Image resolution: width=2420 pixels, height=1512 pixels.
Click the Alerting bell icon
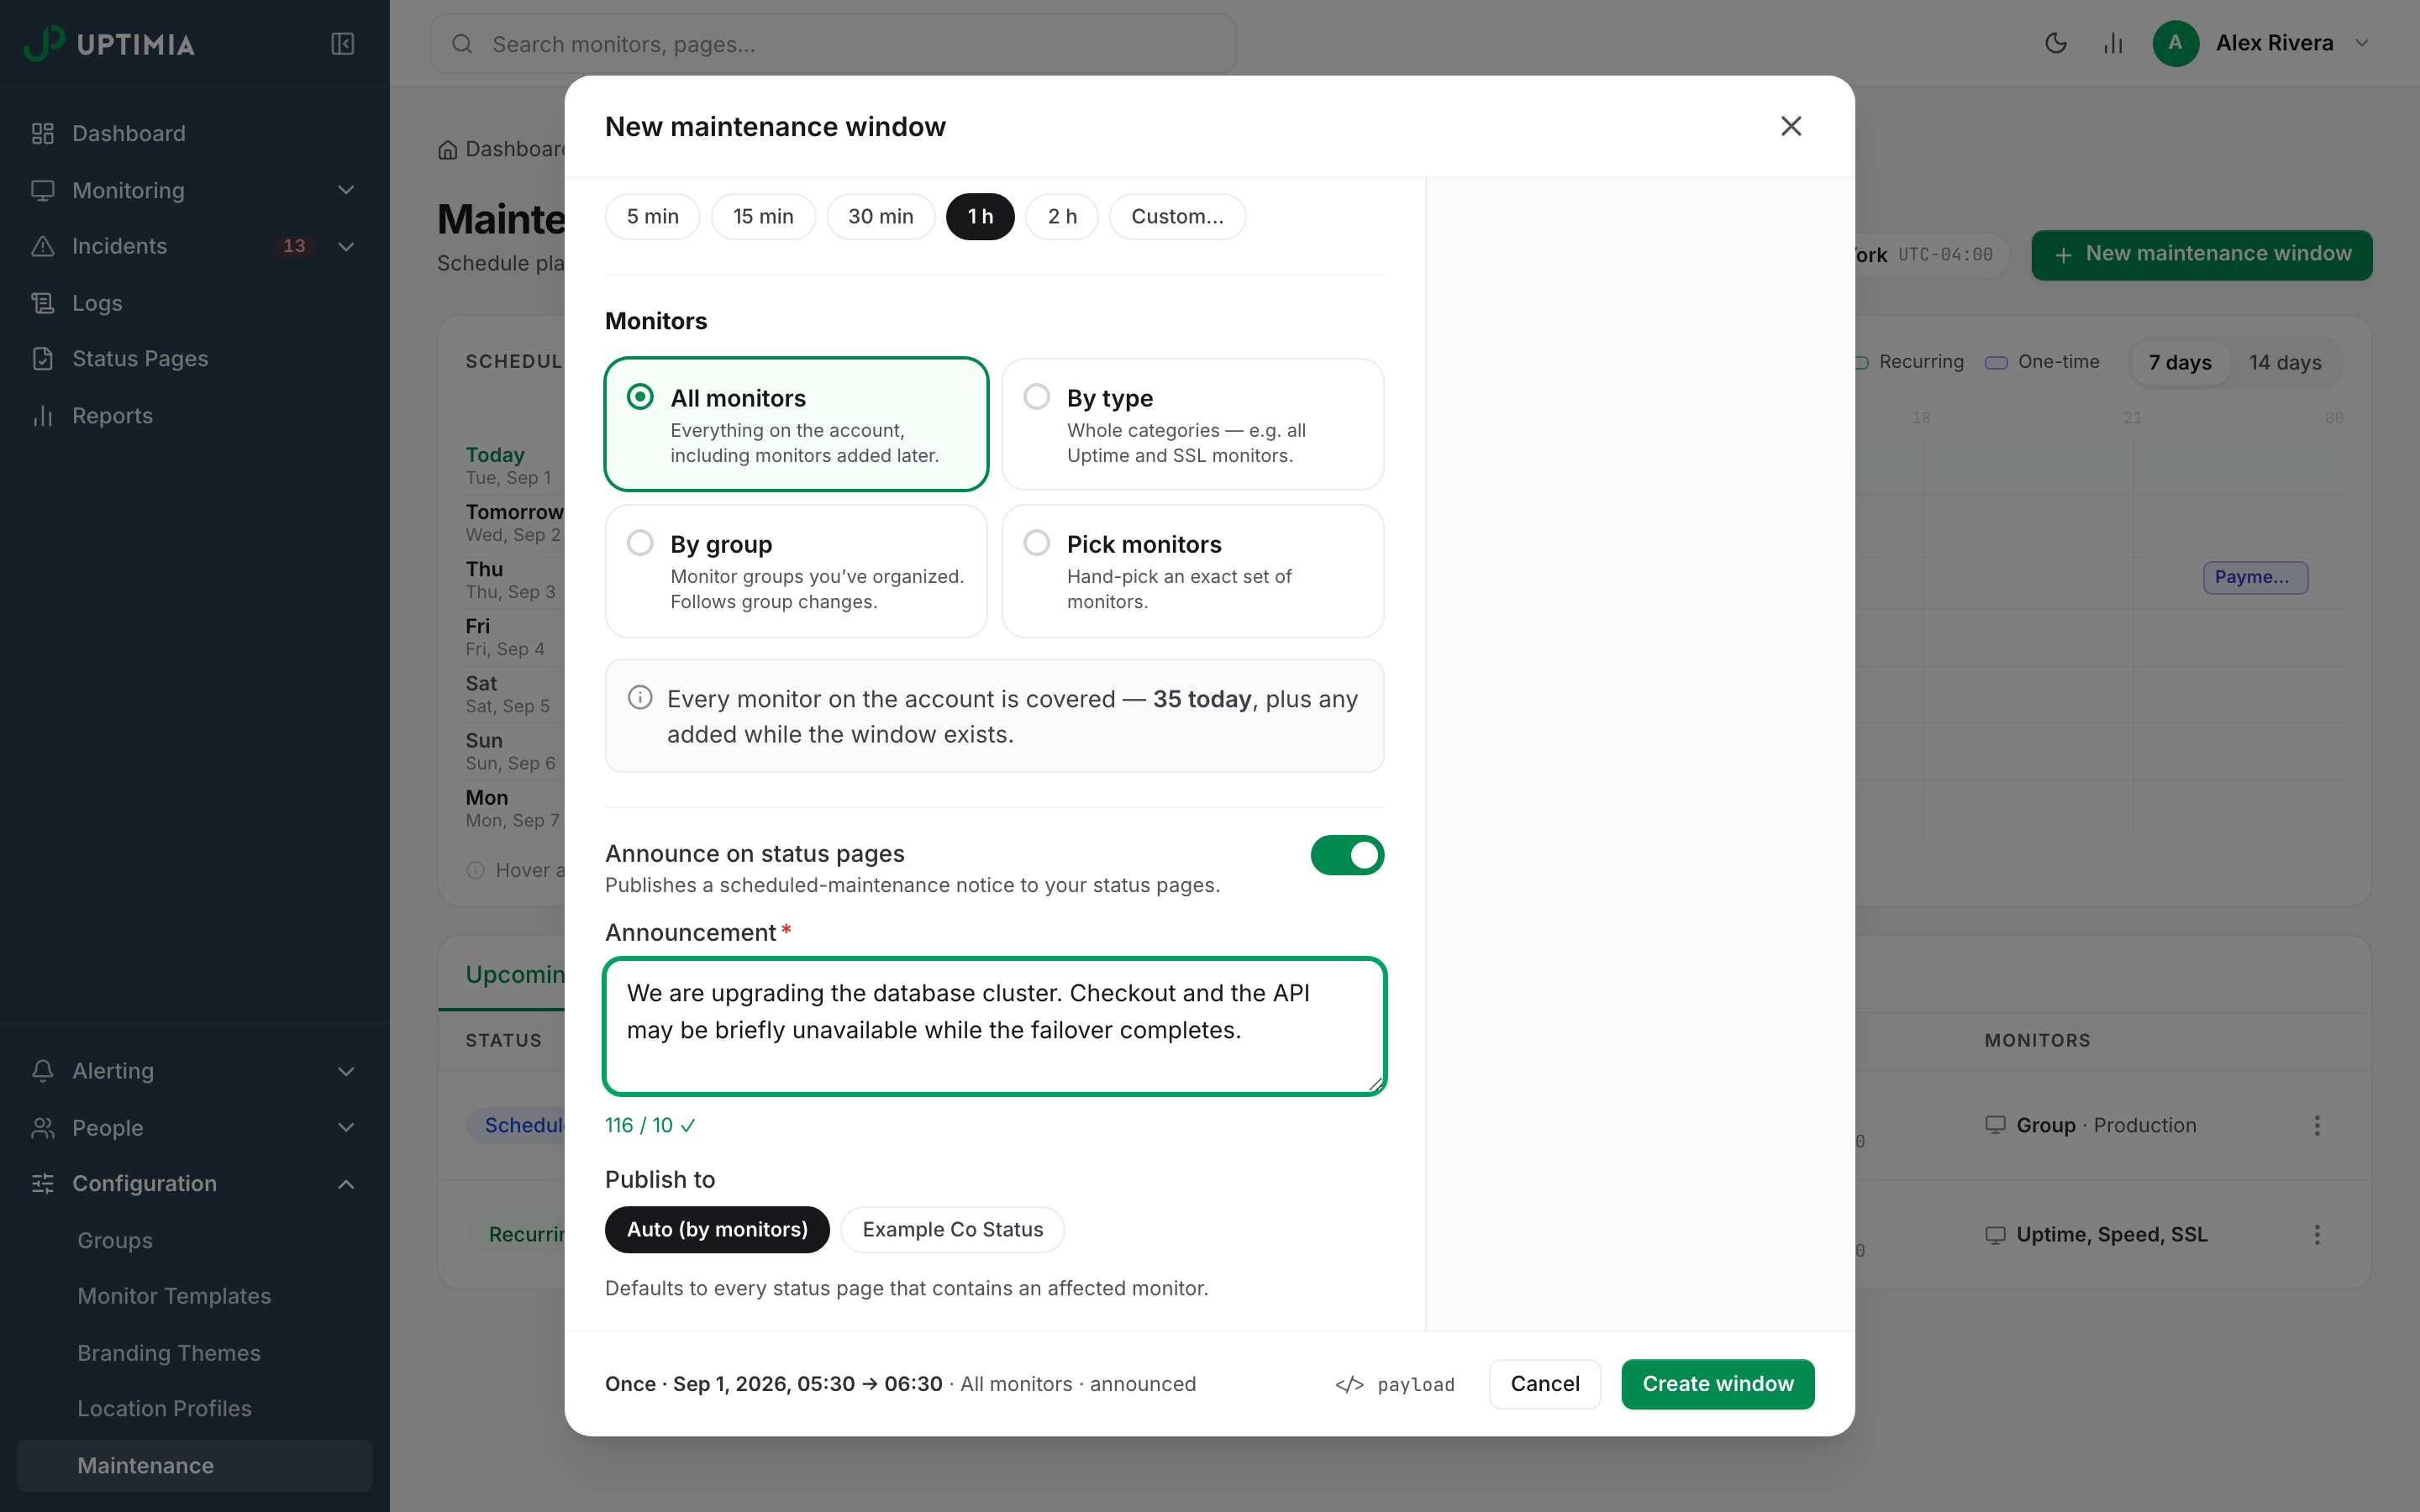pos(42,1071)
